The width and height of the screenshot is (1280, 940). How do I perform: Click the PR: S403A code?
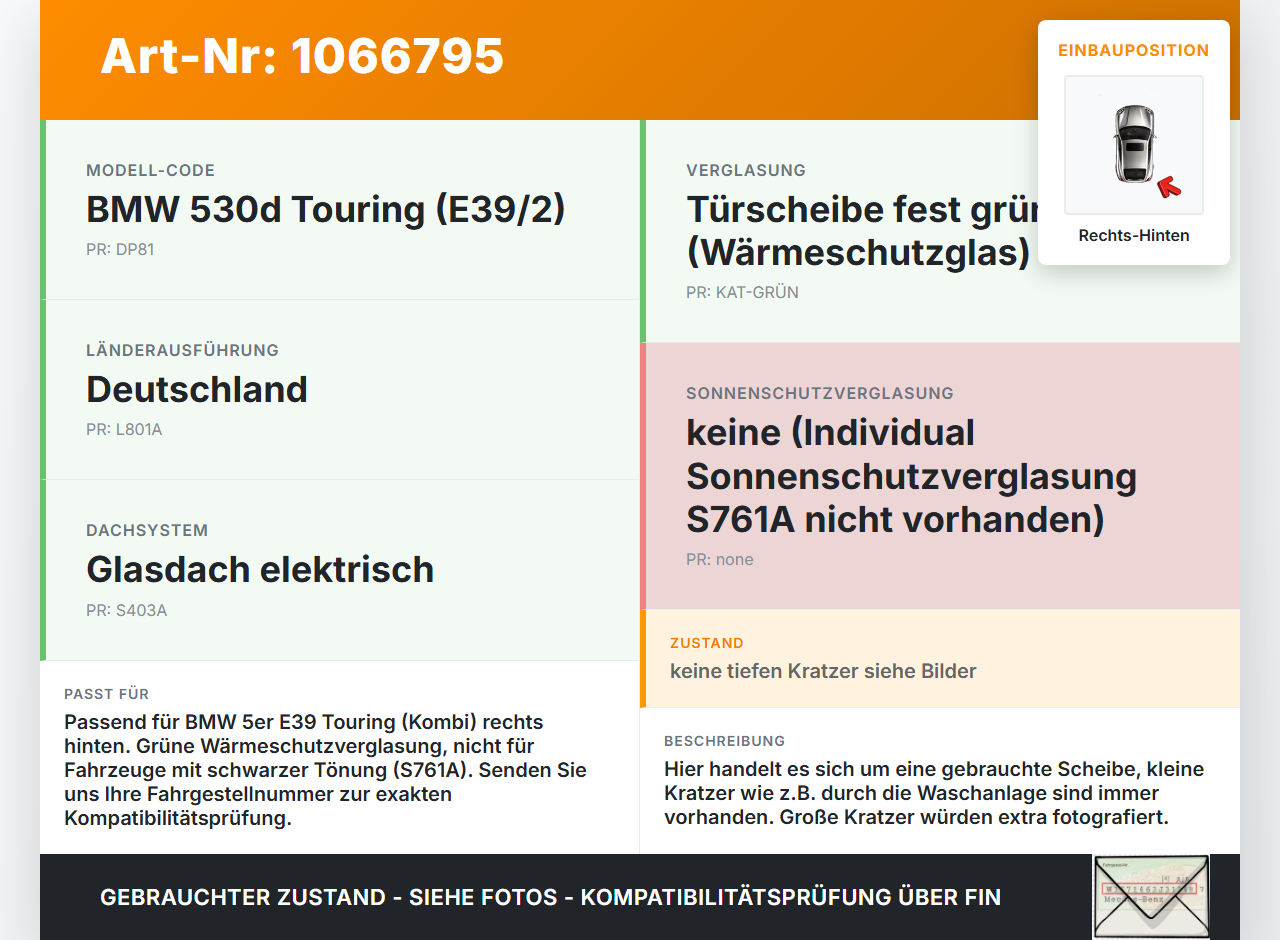pyautogui.click(x=126, y=610)
